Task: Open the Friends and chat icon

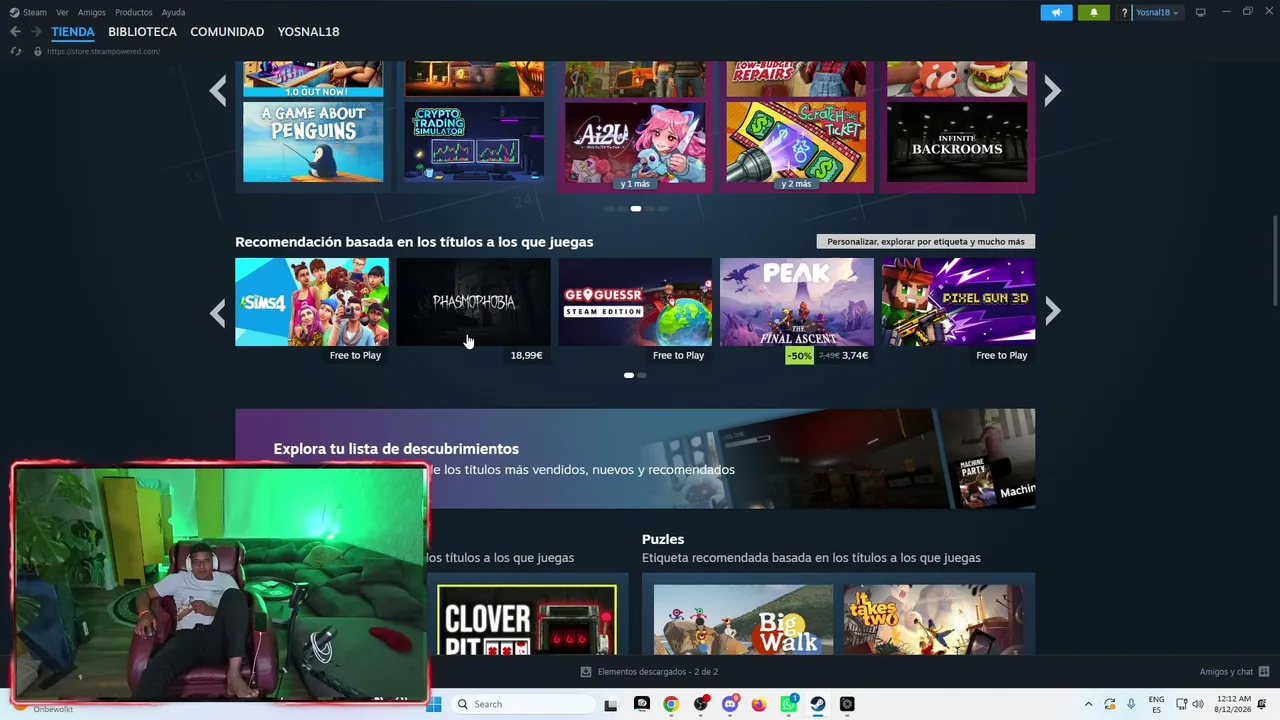Action: [x=1264, y=672]
